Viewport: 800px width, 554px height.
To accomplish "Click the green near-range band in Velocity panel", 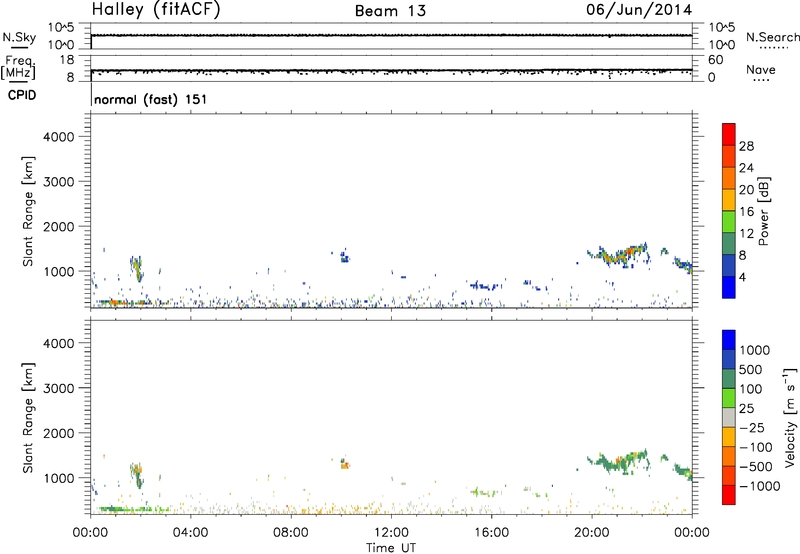I will [x=133, y=509].
